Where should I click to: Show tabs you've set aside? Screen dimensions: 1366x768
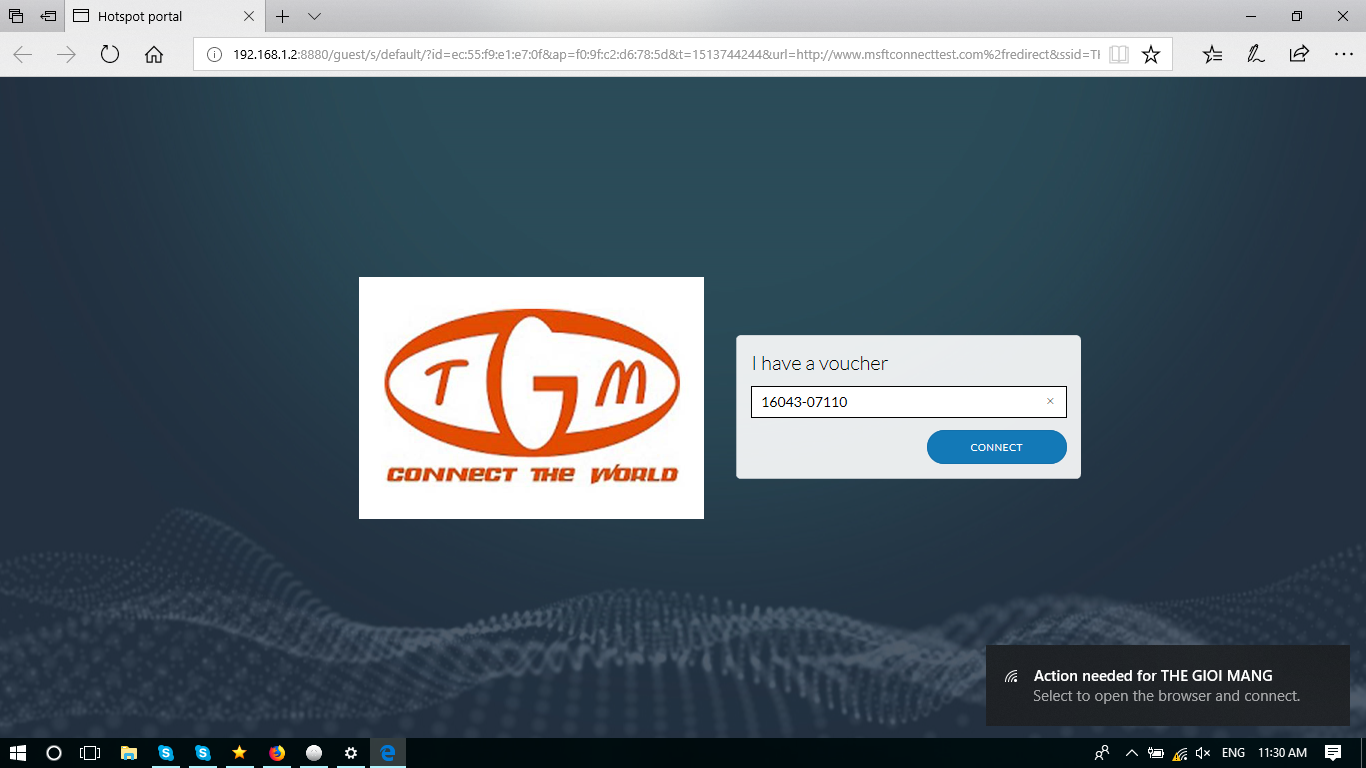pos(16,16)
